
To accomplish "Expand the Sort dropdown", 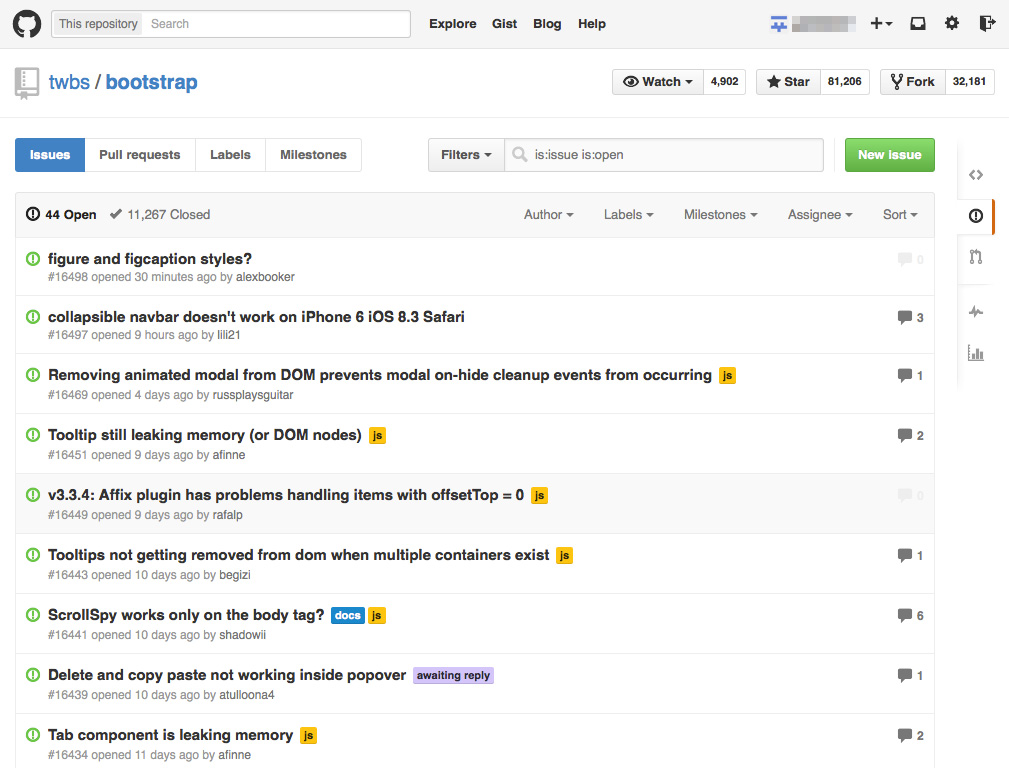I will tap(899, 214).
